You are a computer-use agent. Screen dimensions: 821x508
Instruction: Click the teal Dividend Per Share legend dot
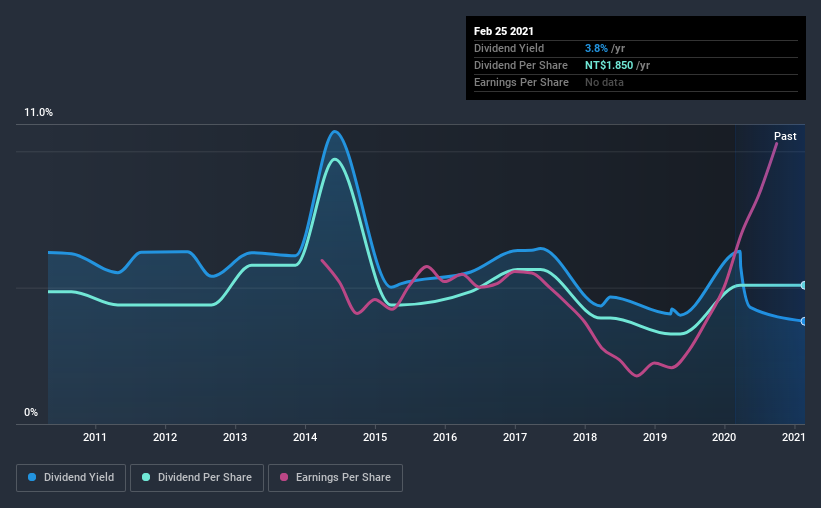[x=146, y=477]
